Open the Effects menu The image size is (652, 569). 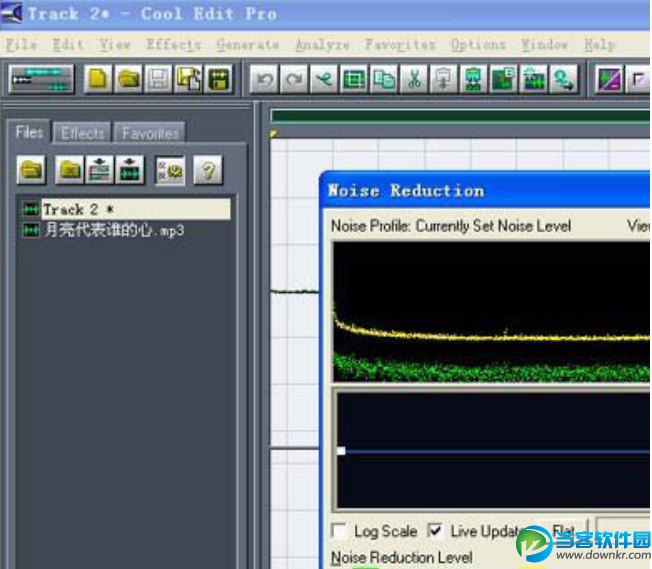point(173,45)
